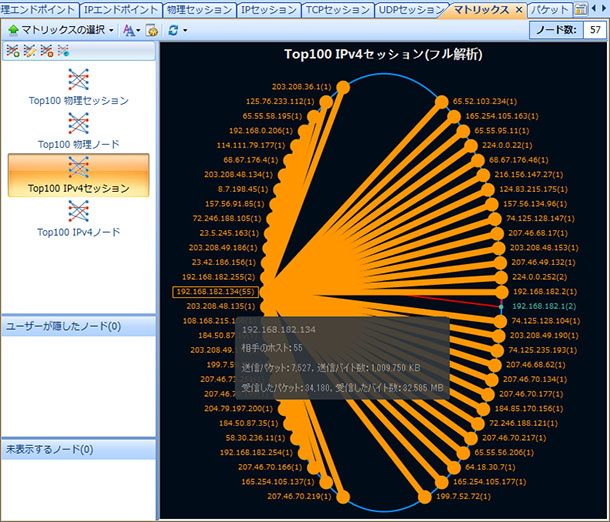Select node 192.168.182.1(2) on the right

point(544,305)
